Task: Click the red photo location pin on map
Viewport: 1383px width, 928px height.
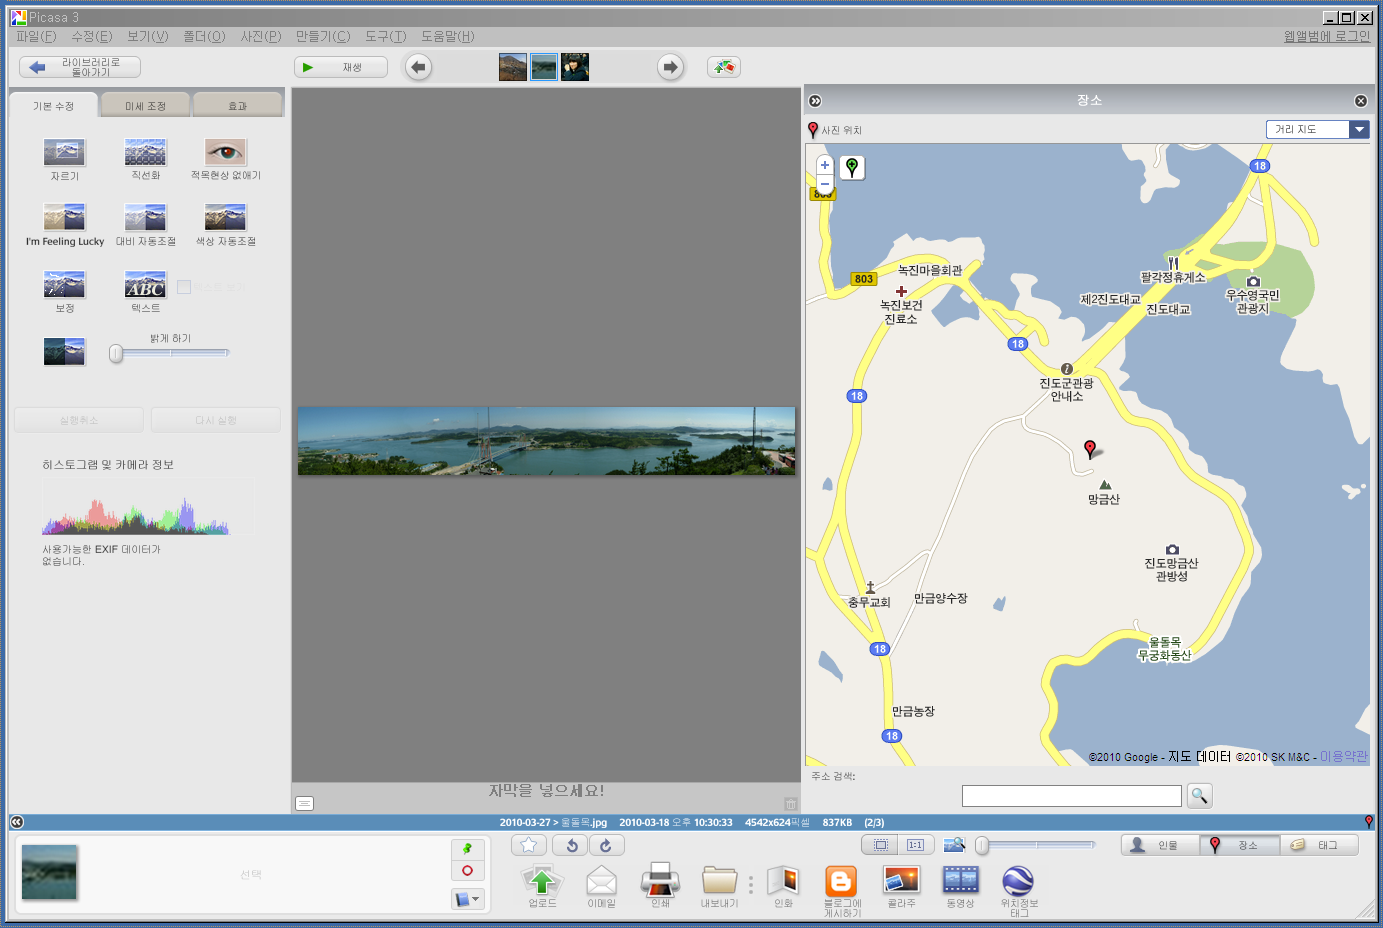Action: tap(1090, 449)
